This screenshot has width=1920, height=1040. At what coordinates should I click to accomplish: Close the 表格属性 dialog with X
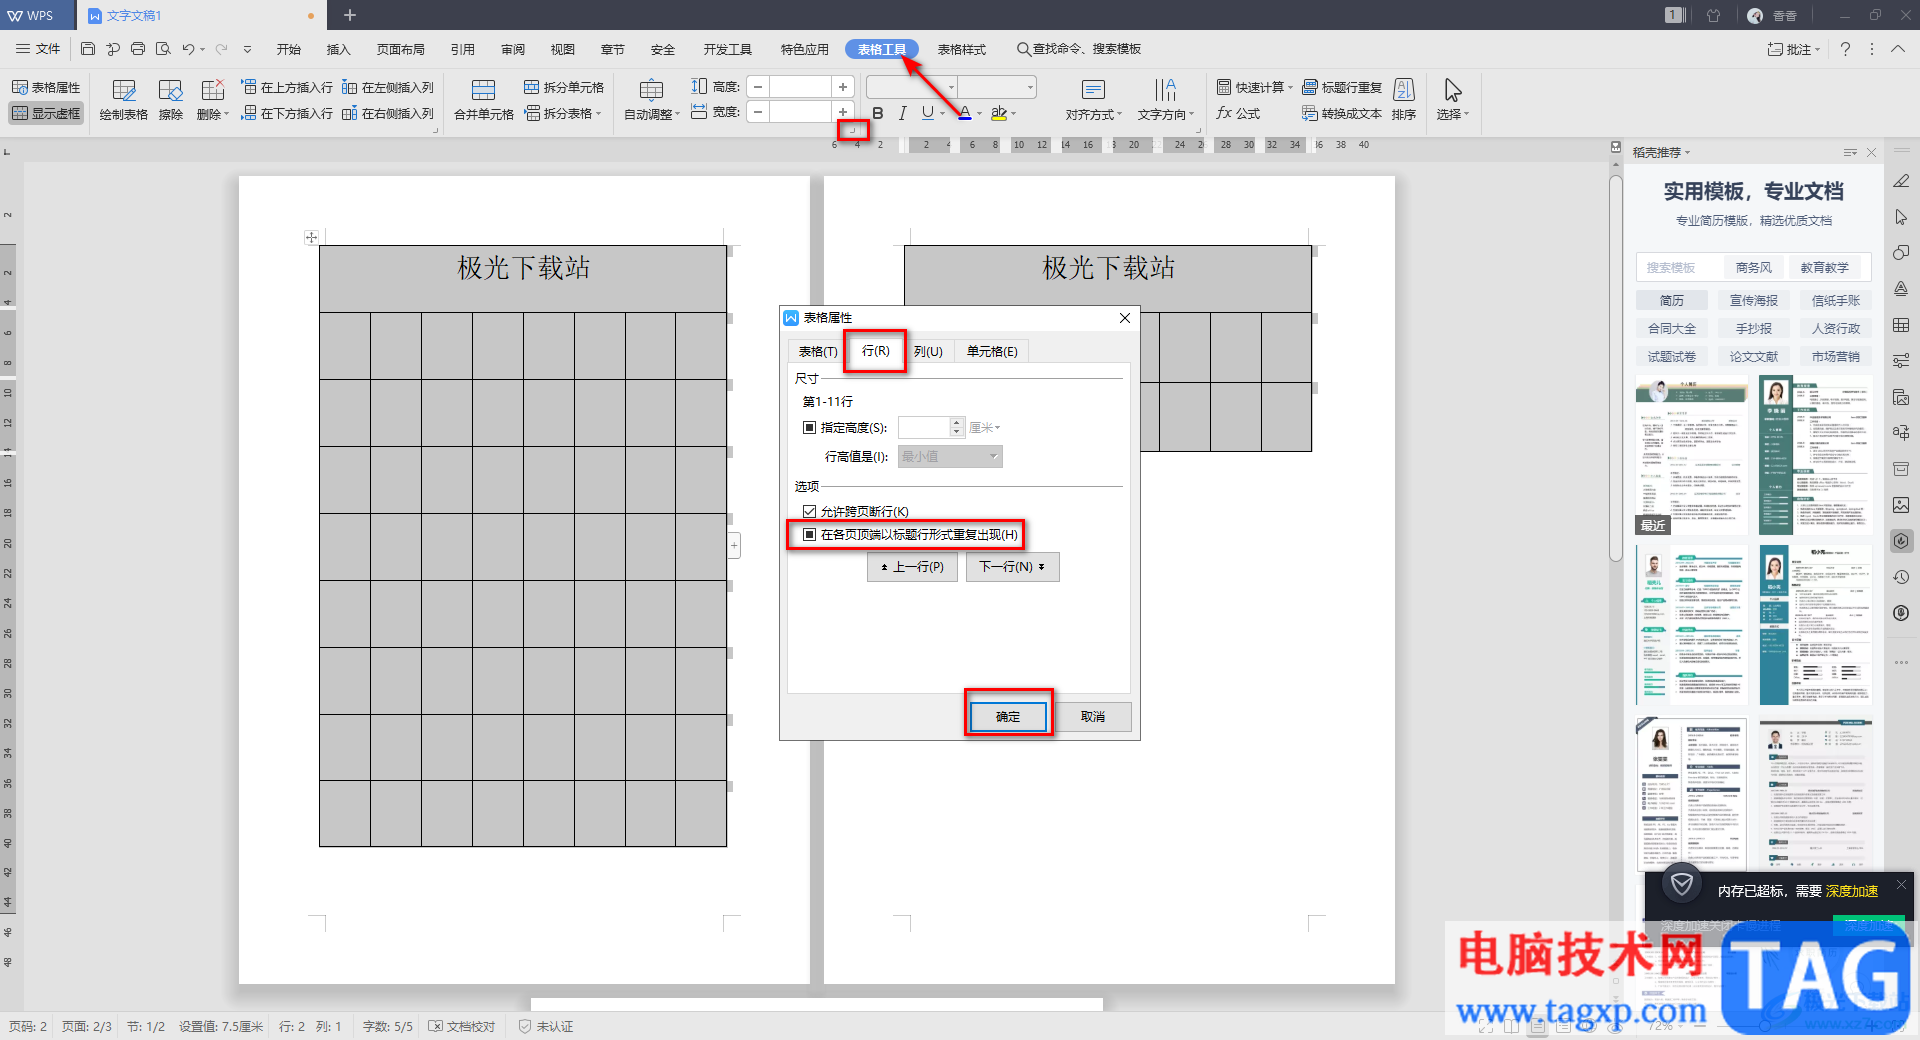1125,318
